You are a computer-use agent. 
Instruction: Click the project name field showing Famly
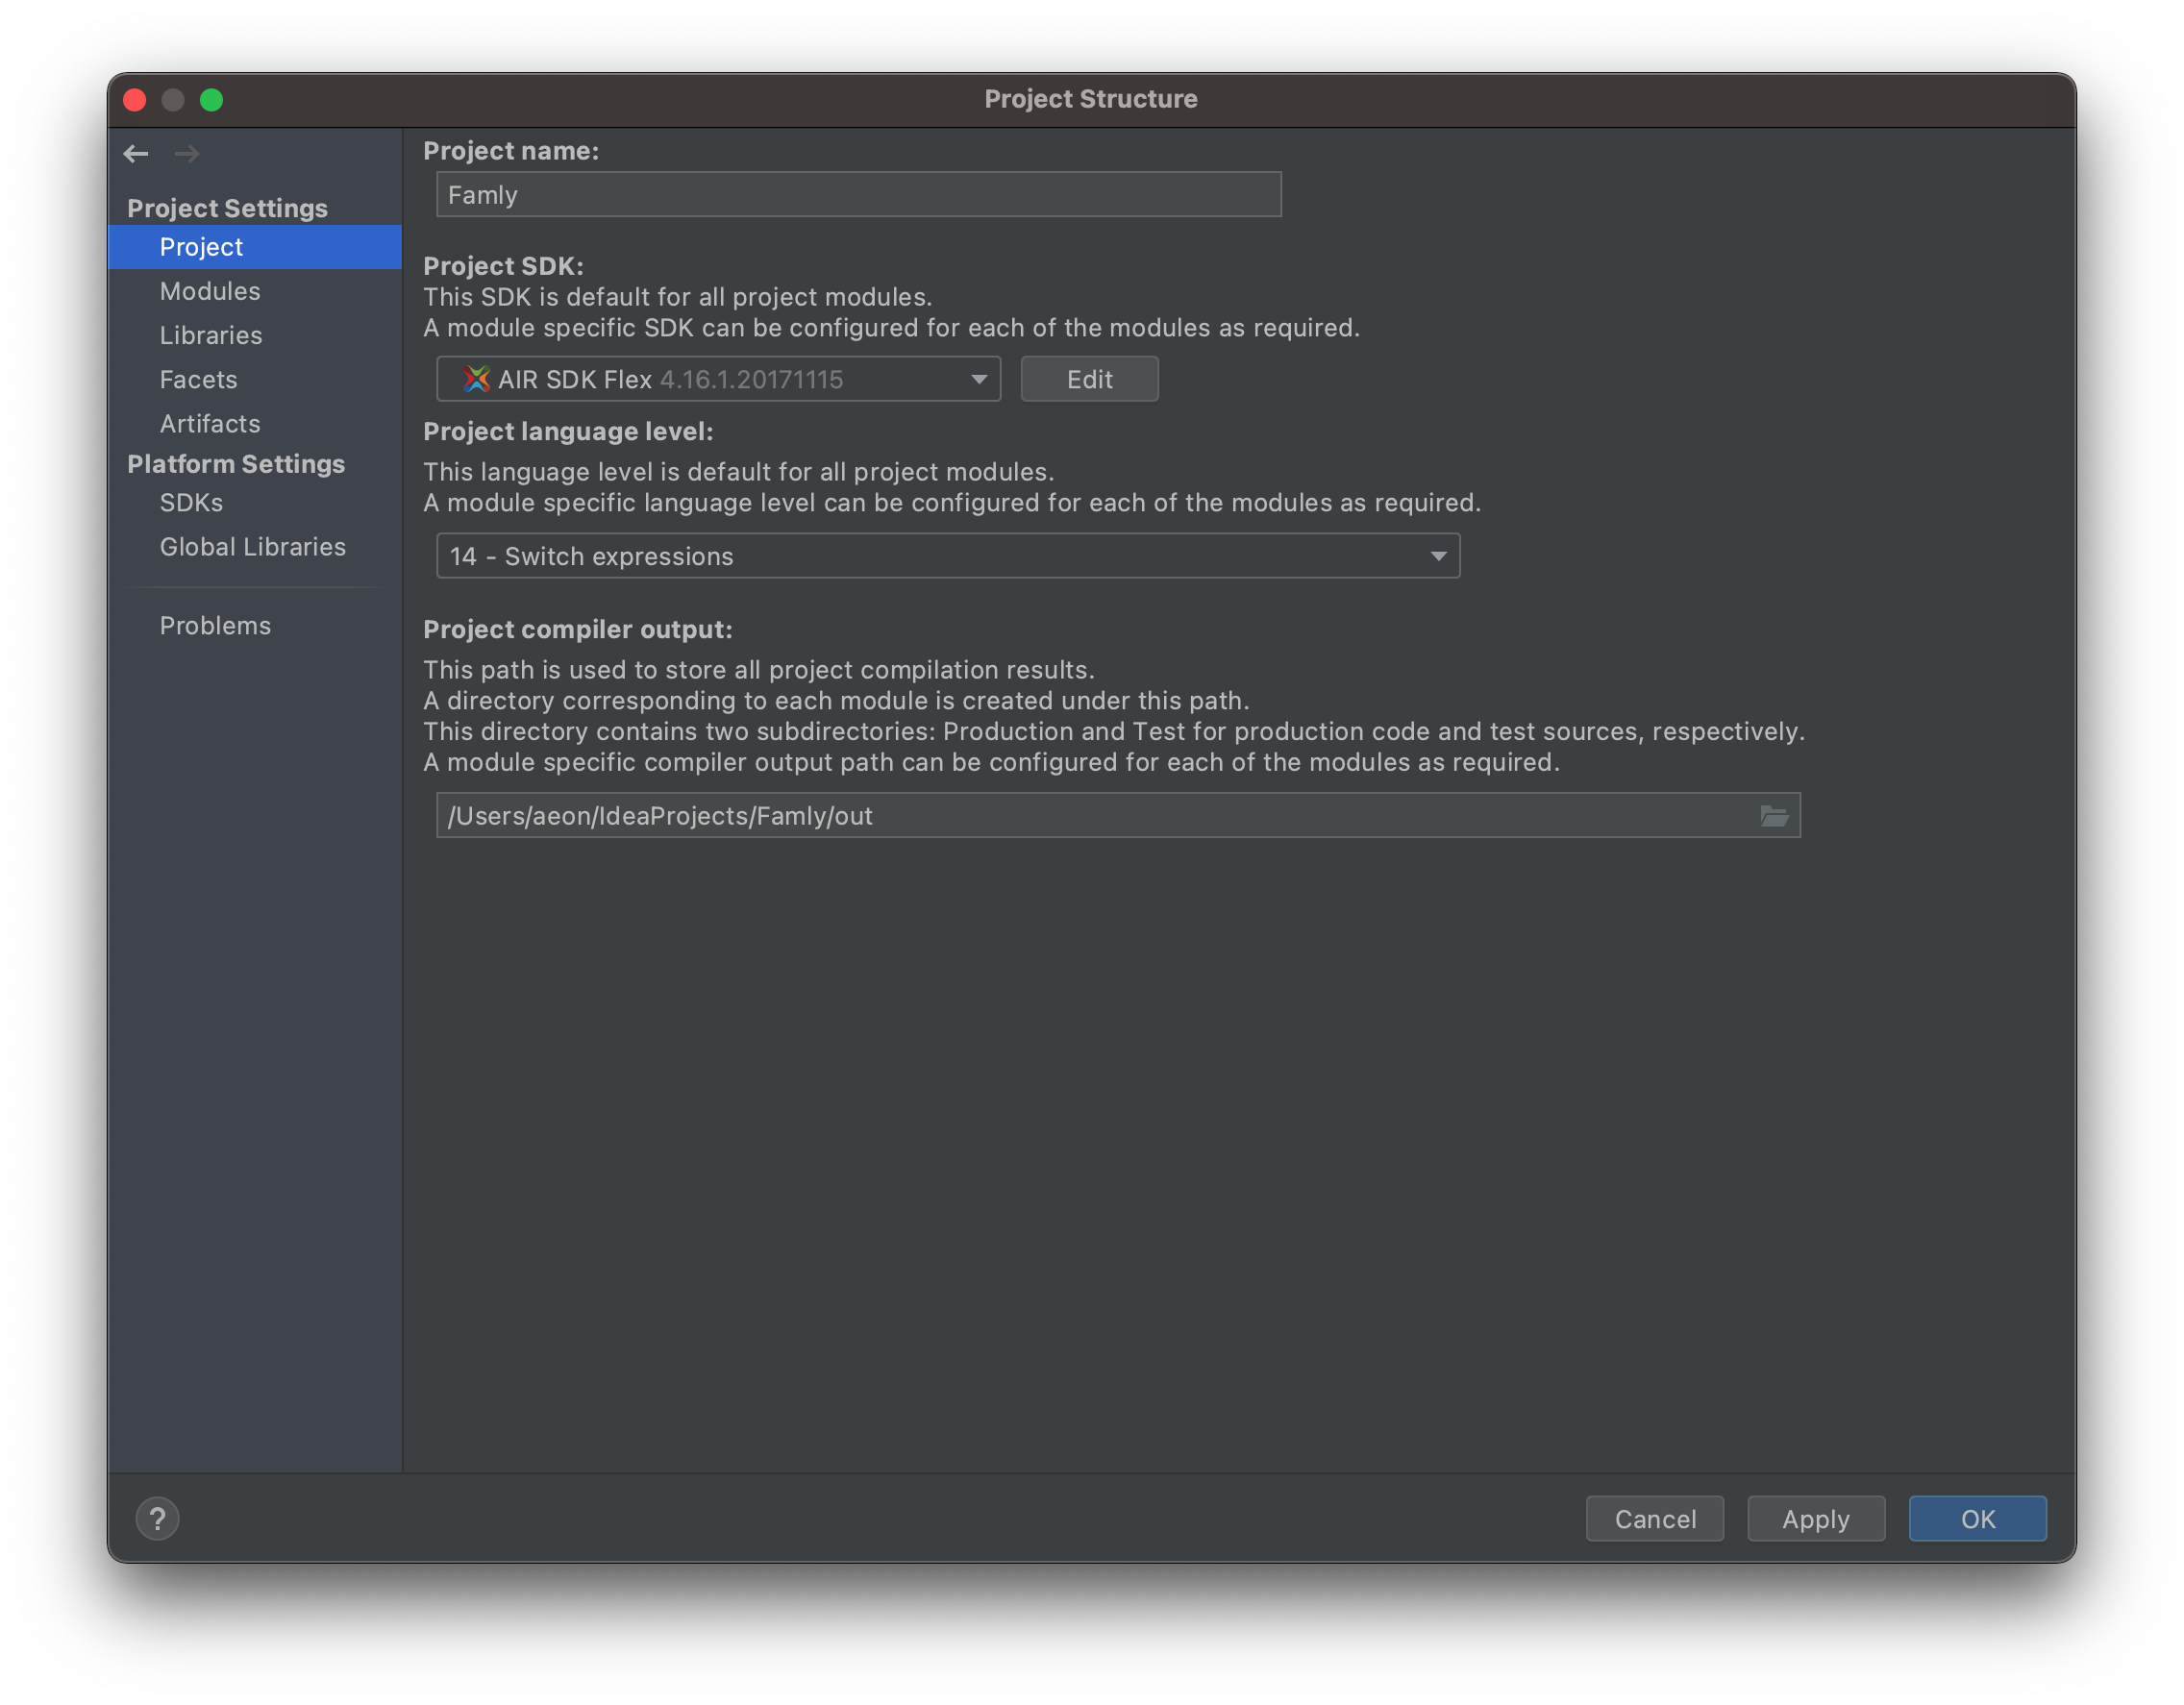[858, 194]
